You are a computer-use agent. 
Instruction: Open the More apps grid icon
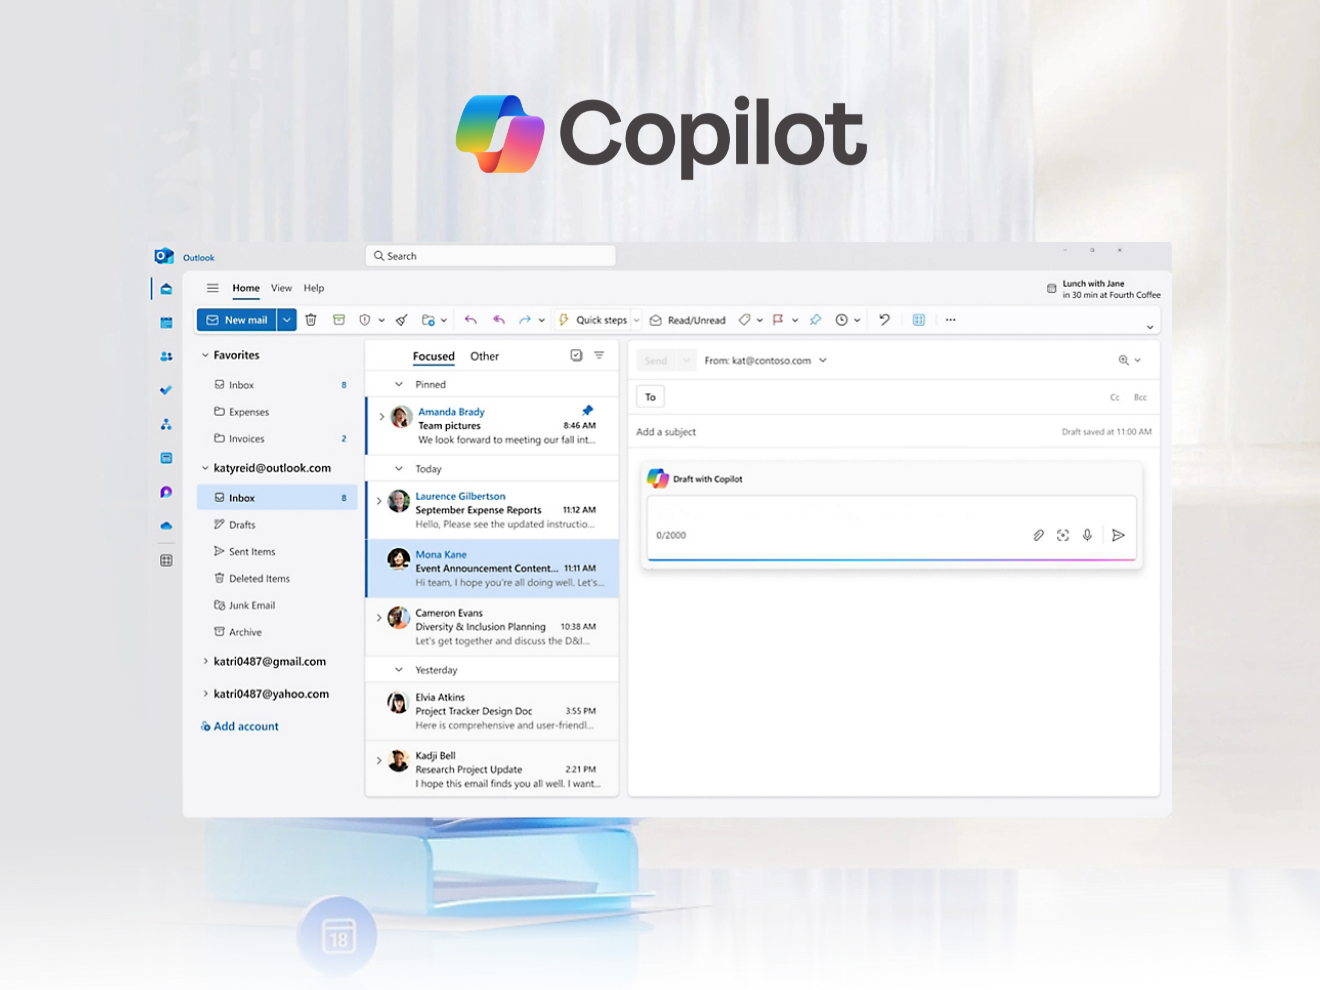click(166, 560)
